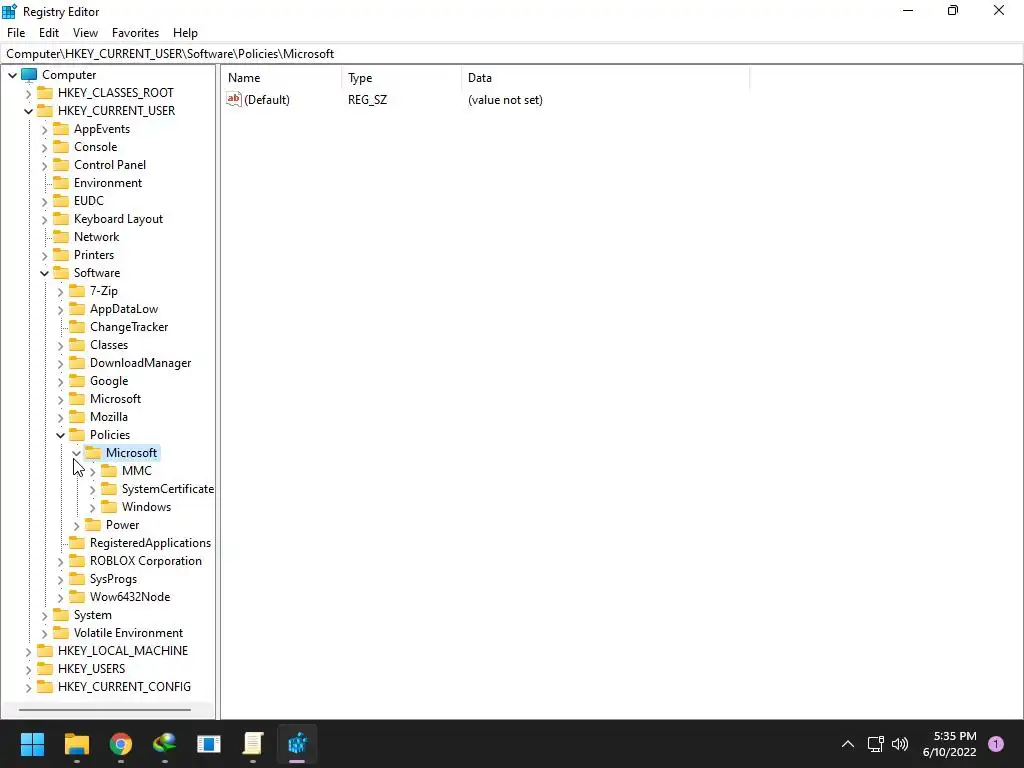The width and height of the screenshot is (1024, 768).
Task: Click the Data column header
Action: 605,78
